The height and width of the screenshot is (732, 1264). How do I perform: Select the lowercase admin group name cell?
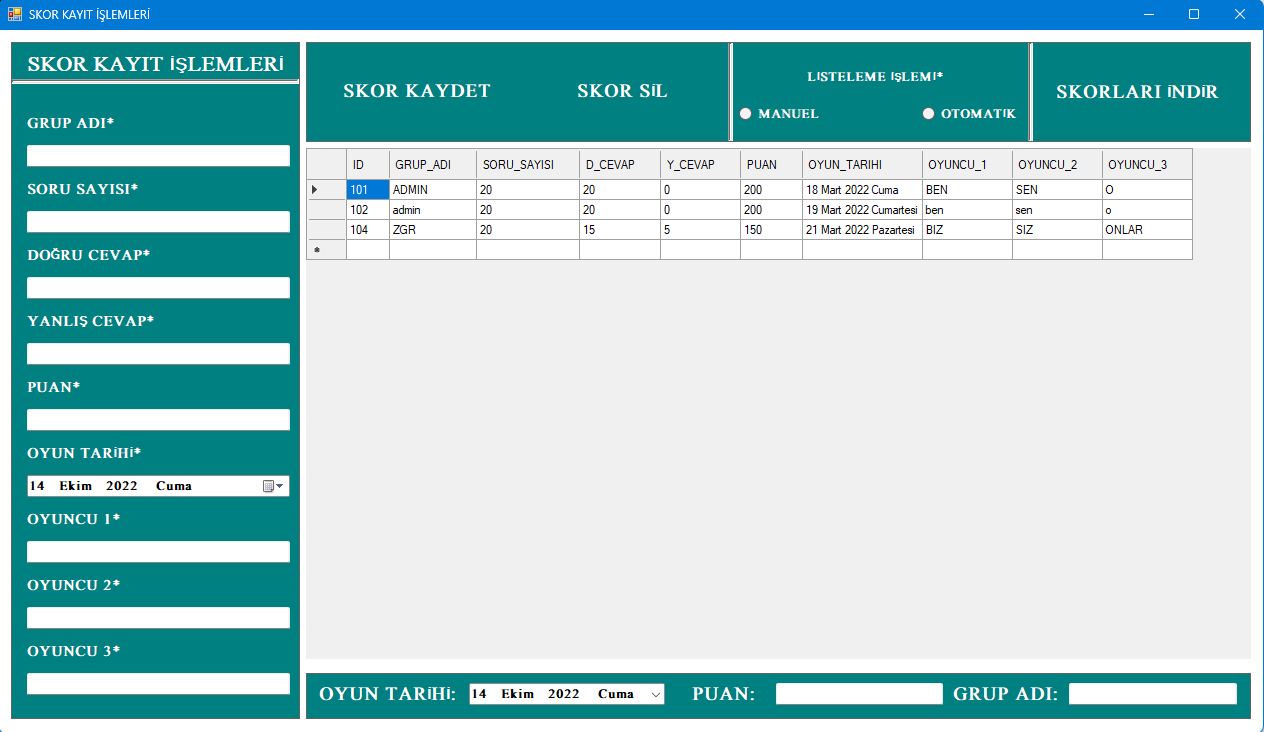(433, 210)
